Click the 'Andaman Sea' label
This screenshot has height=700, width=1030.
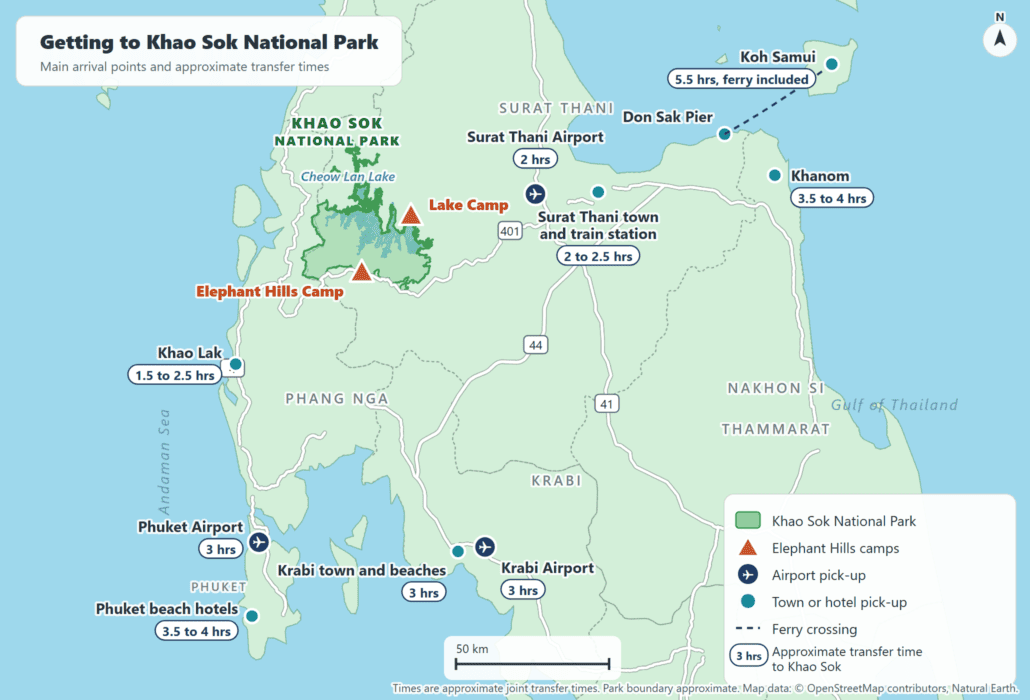tap(164, 462)
